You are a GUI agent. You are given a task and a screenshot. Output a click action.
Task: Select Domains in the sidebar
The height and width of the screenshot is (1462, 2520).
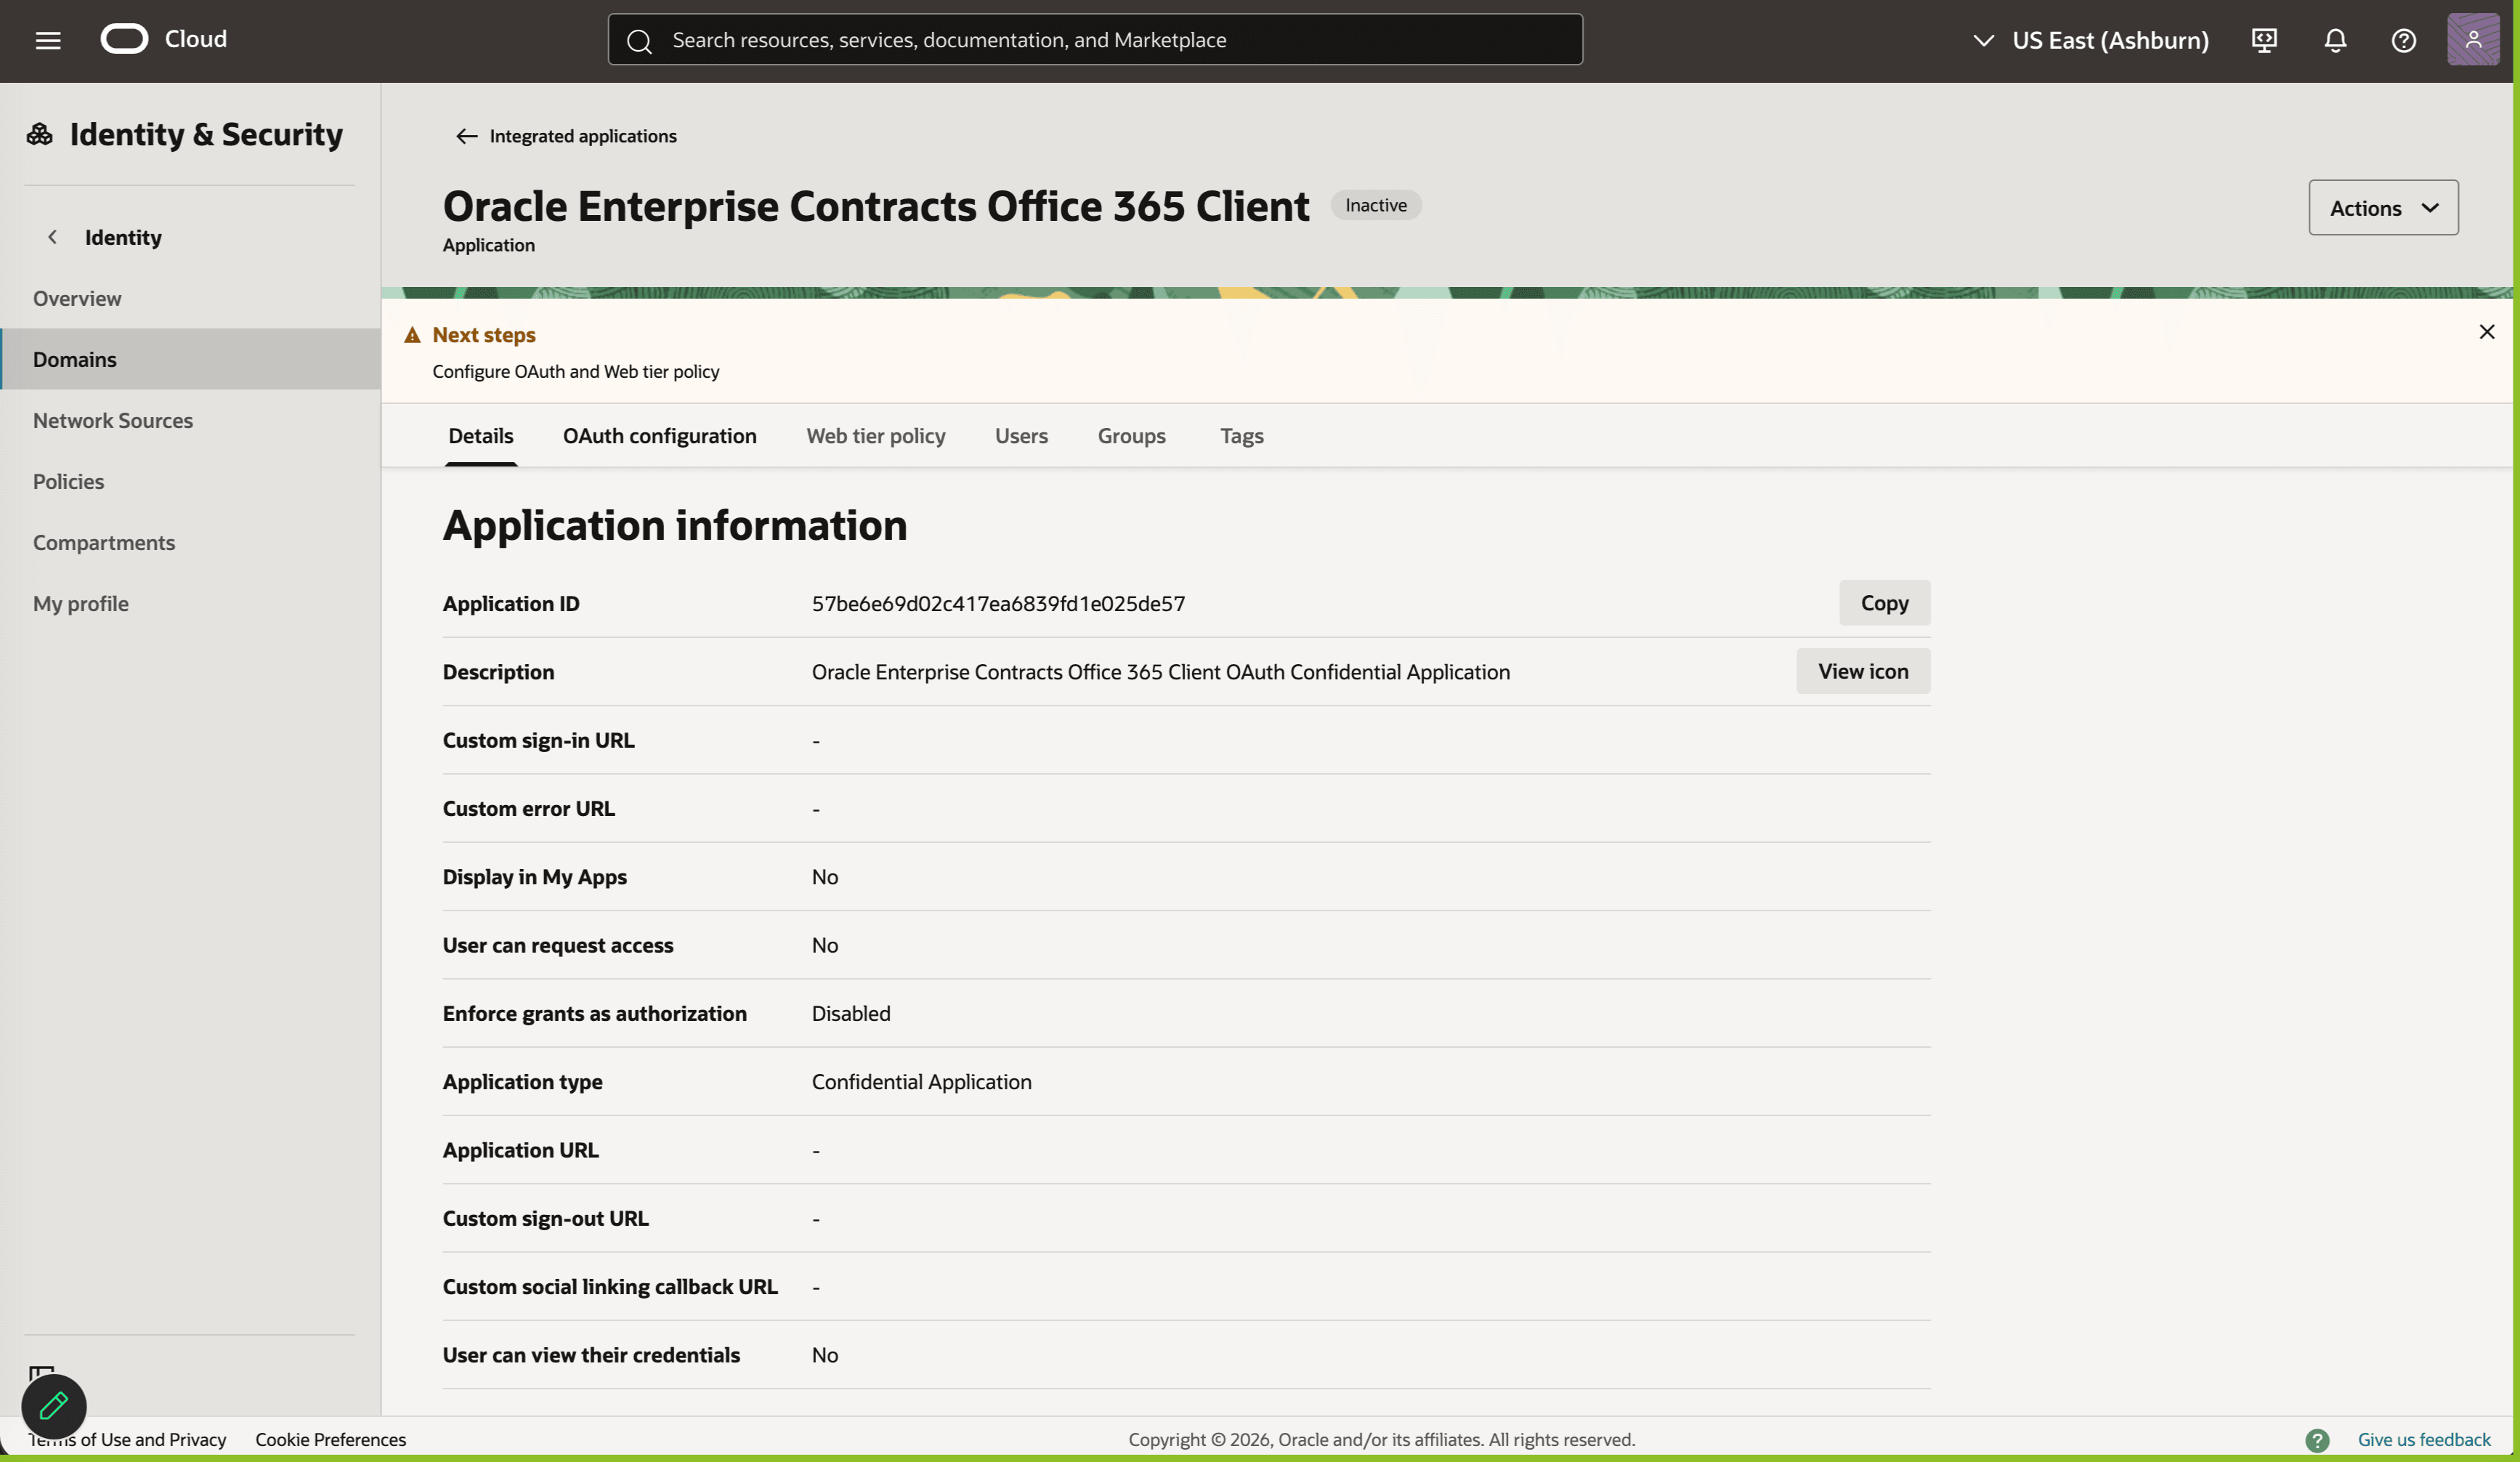coord(190,359)
